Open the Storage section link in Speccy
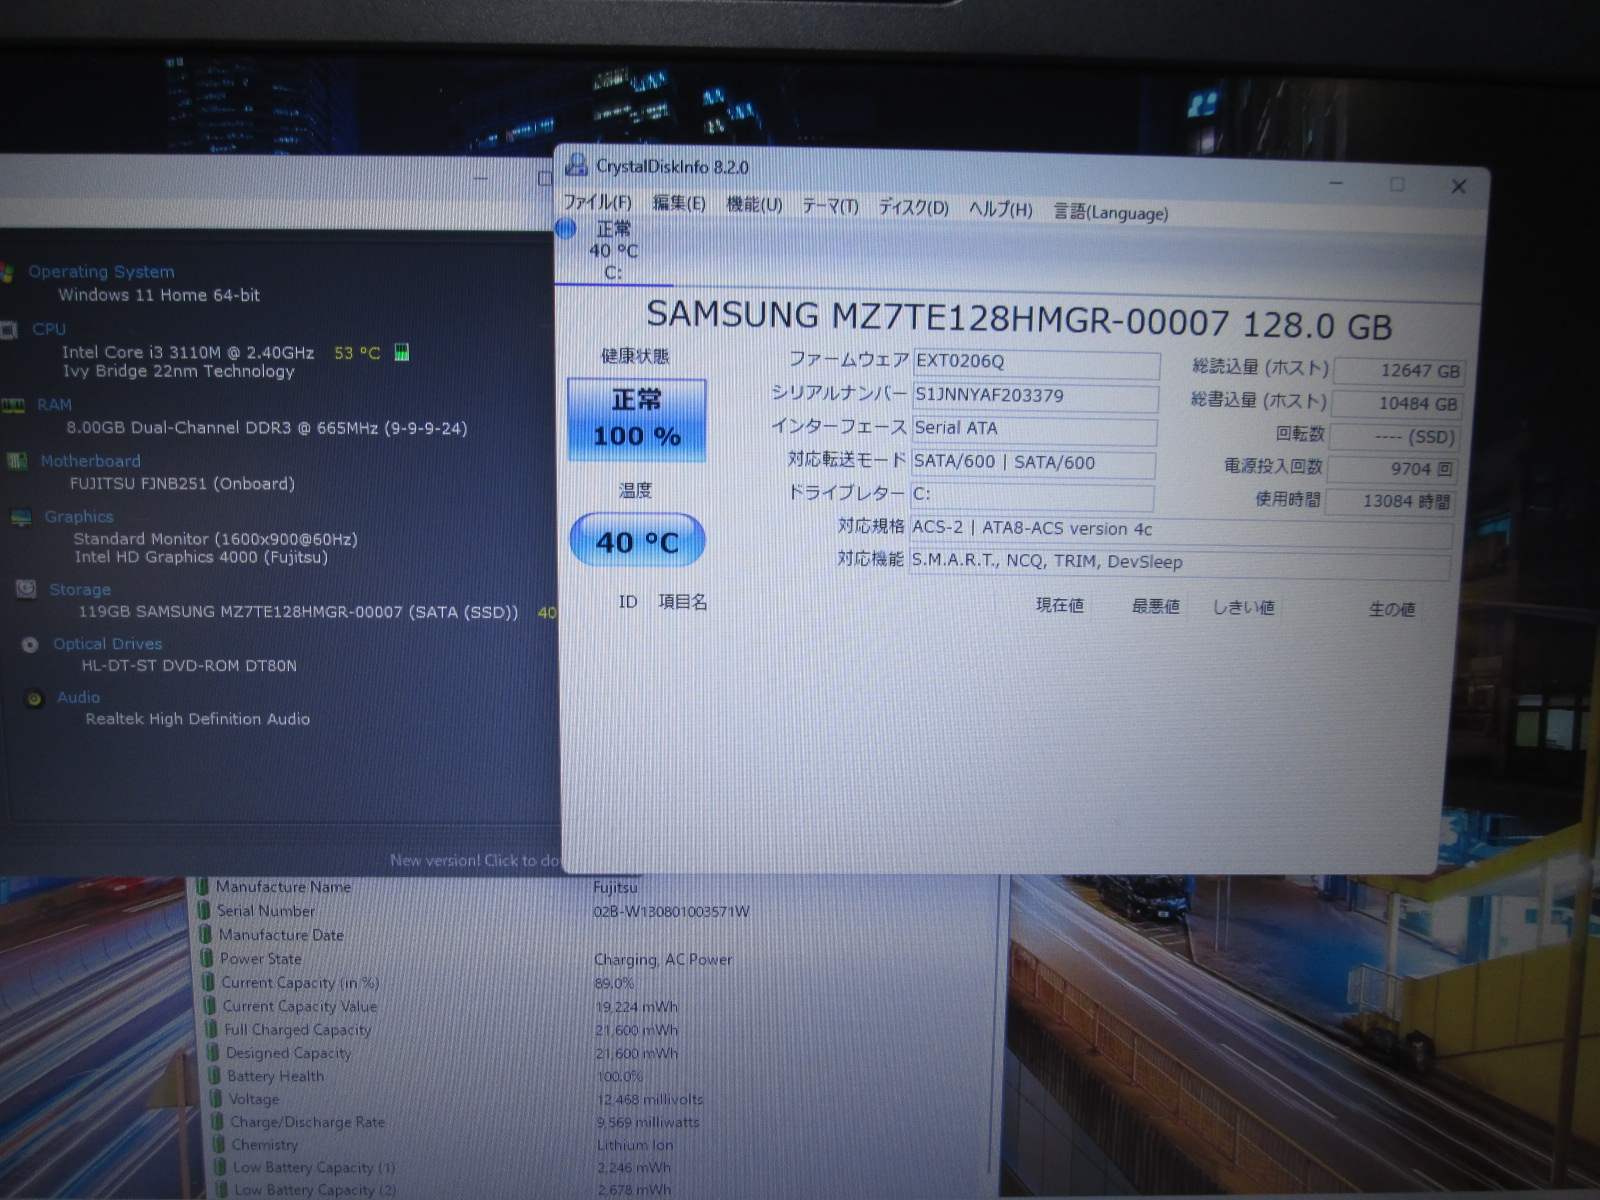The image size is (1600, 1200). 80,590
